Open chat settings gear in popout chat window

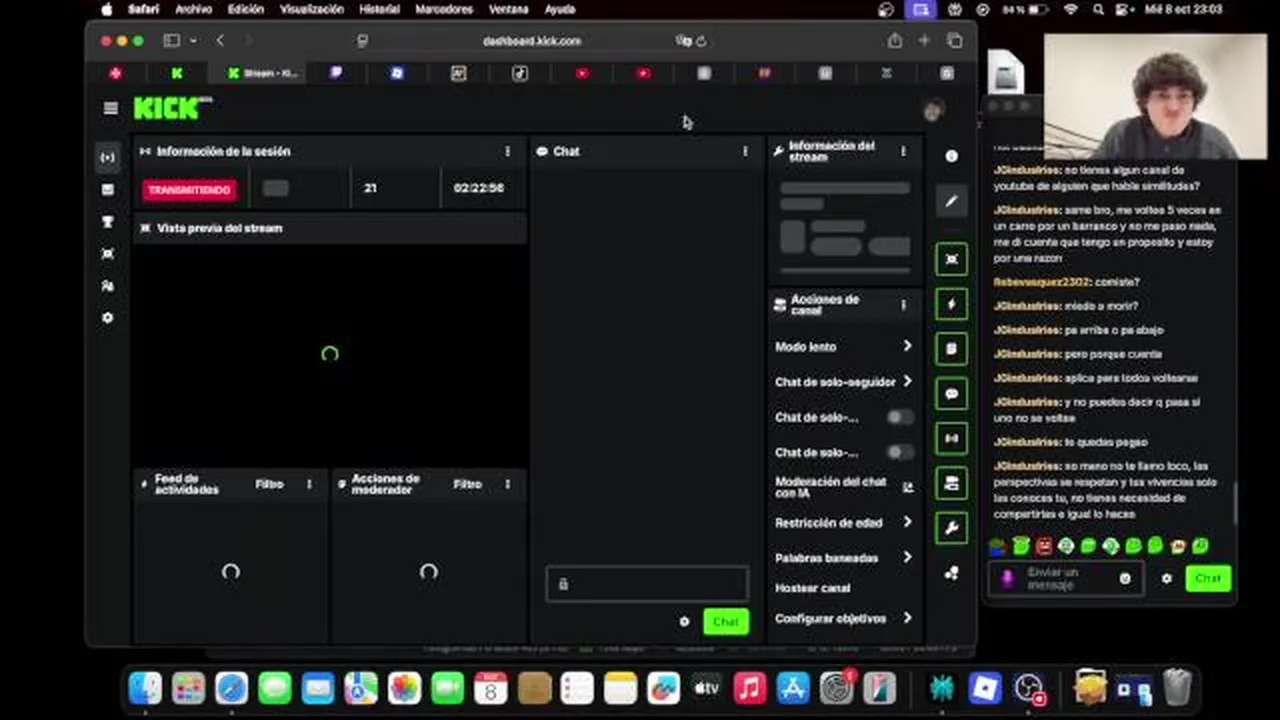[x=1166, y=578]
